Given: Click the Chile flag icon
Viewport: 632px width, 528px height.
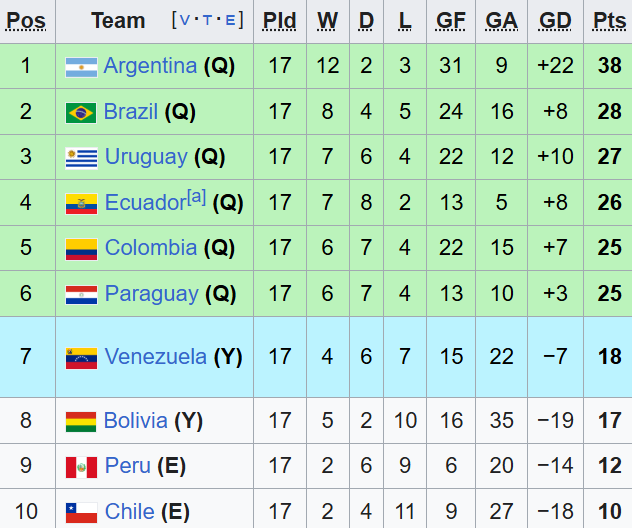Looking at the screenshot, I should point(81,512).
